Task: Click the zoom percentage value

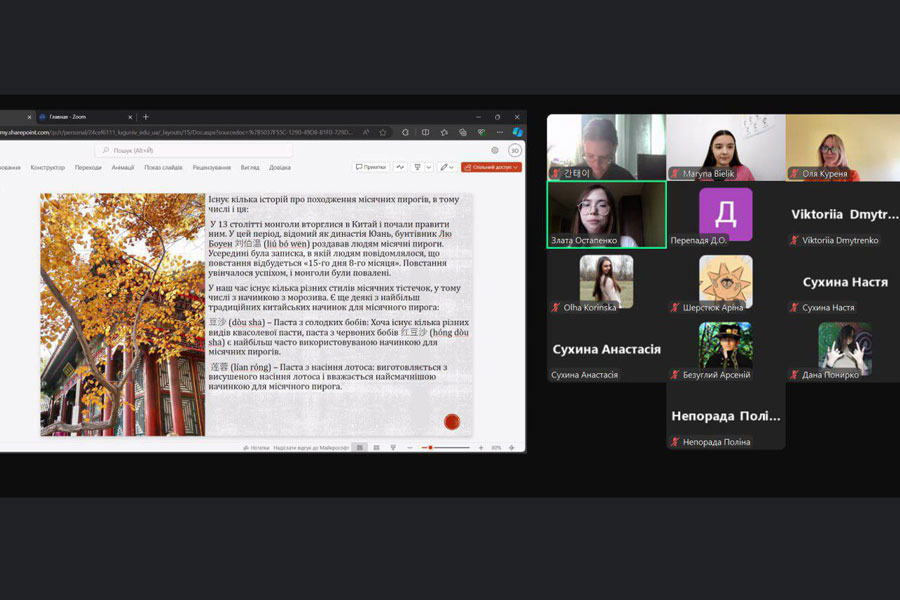Action: click(x=496, y=448)
